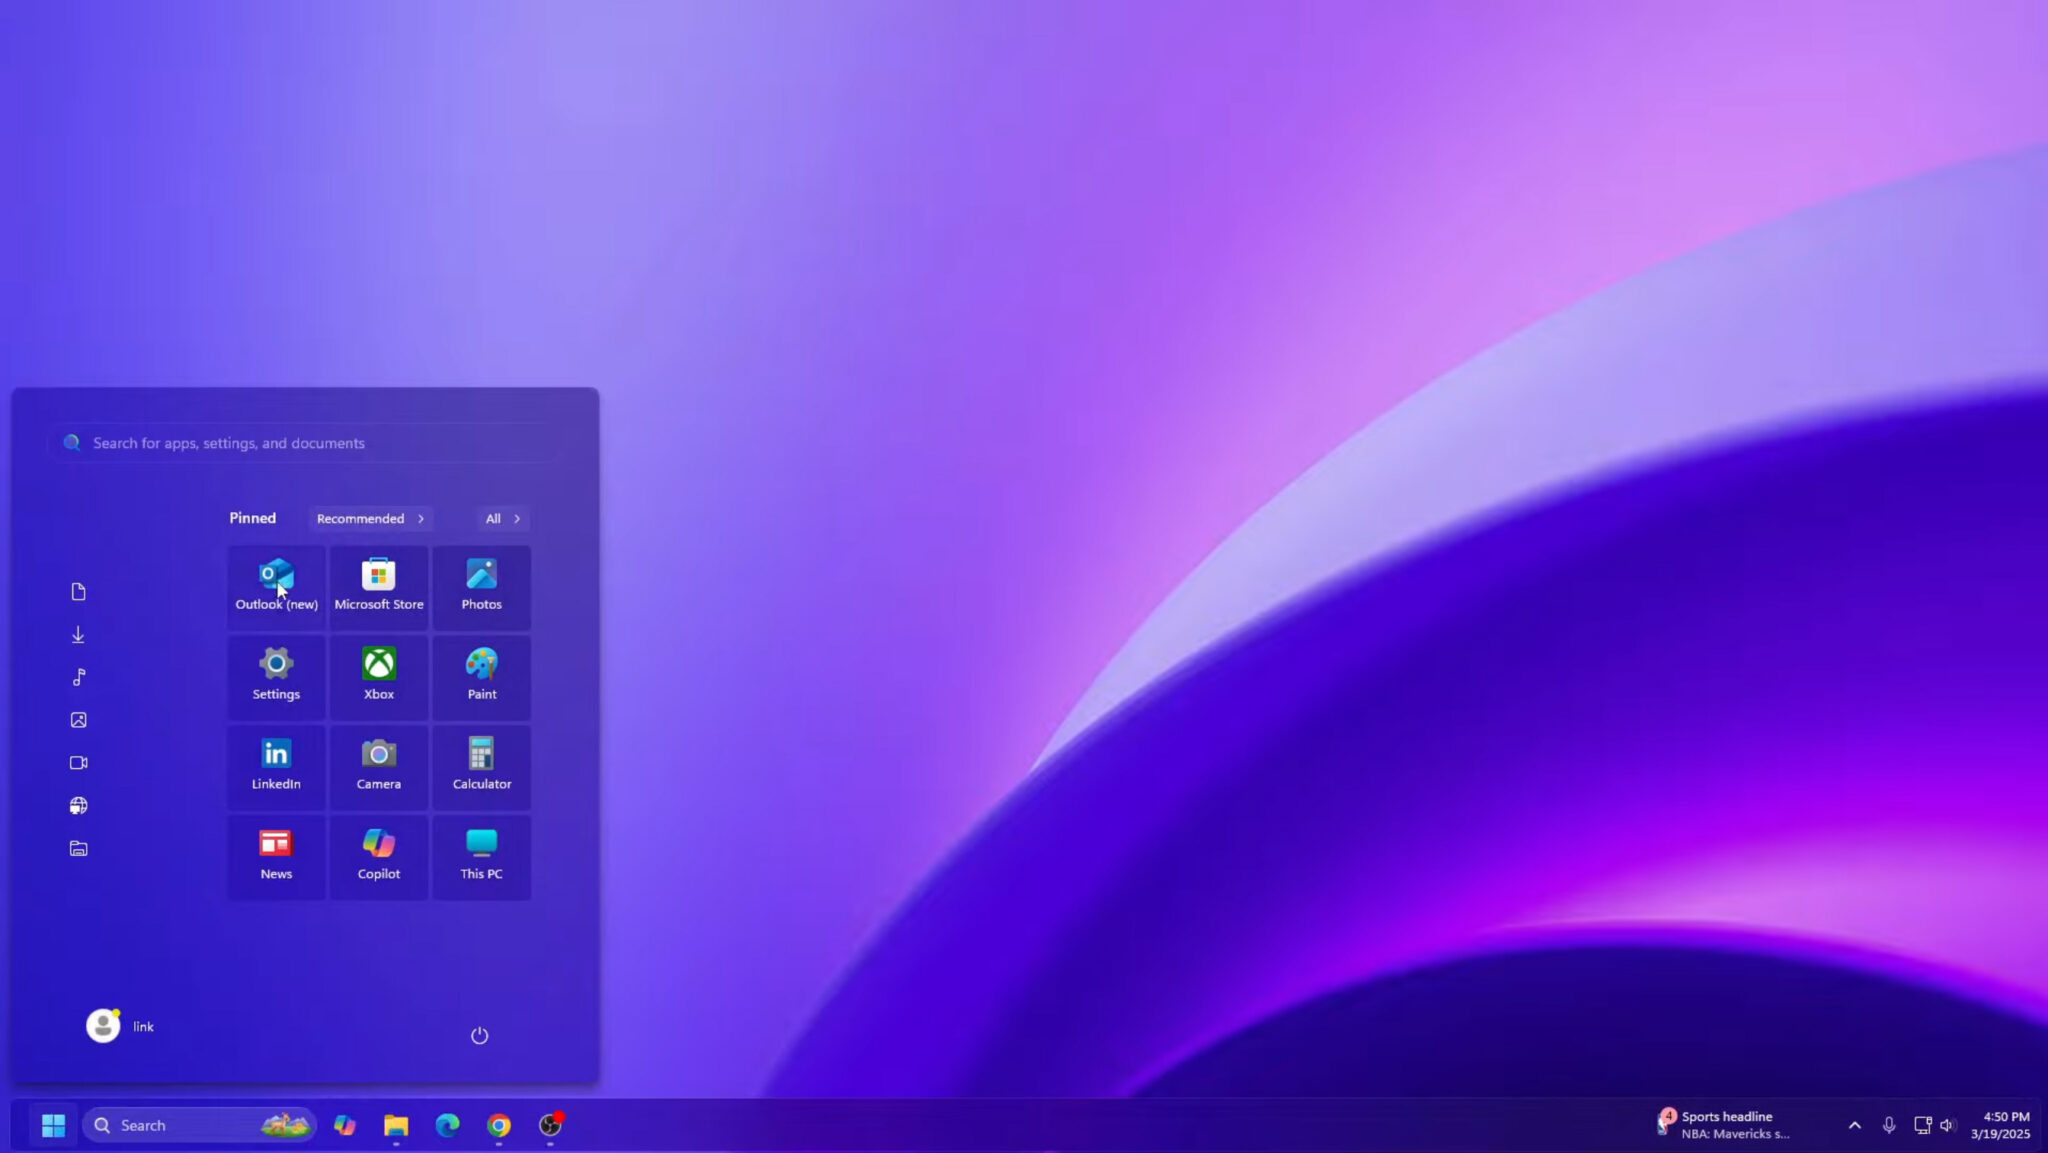Open the Downloads sidebar shortcut
This screenshot has width=2048, height=1153.
[x=78, y=633]
